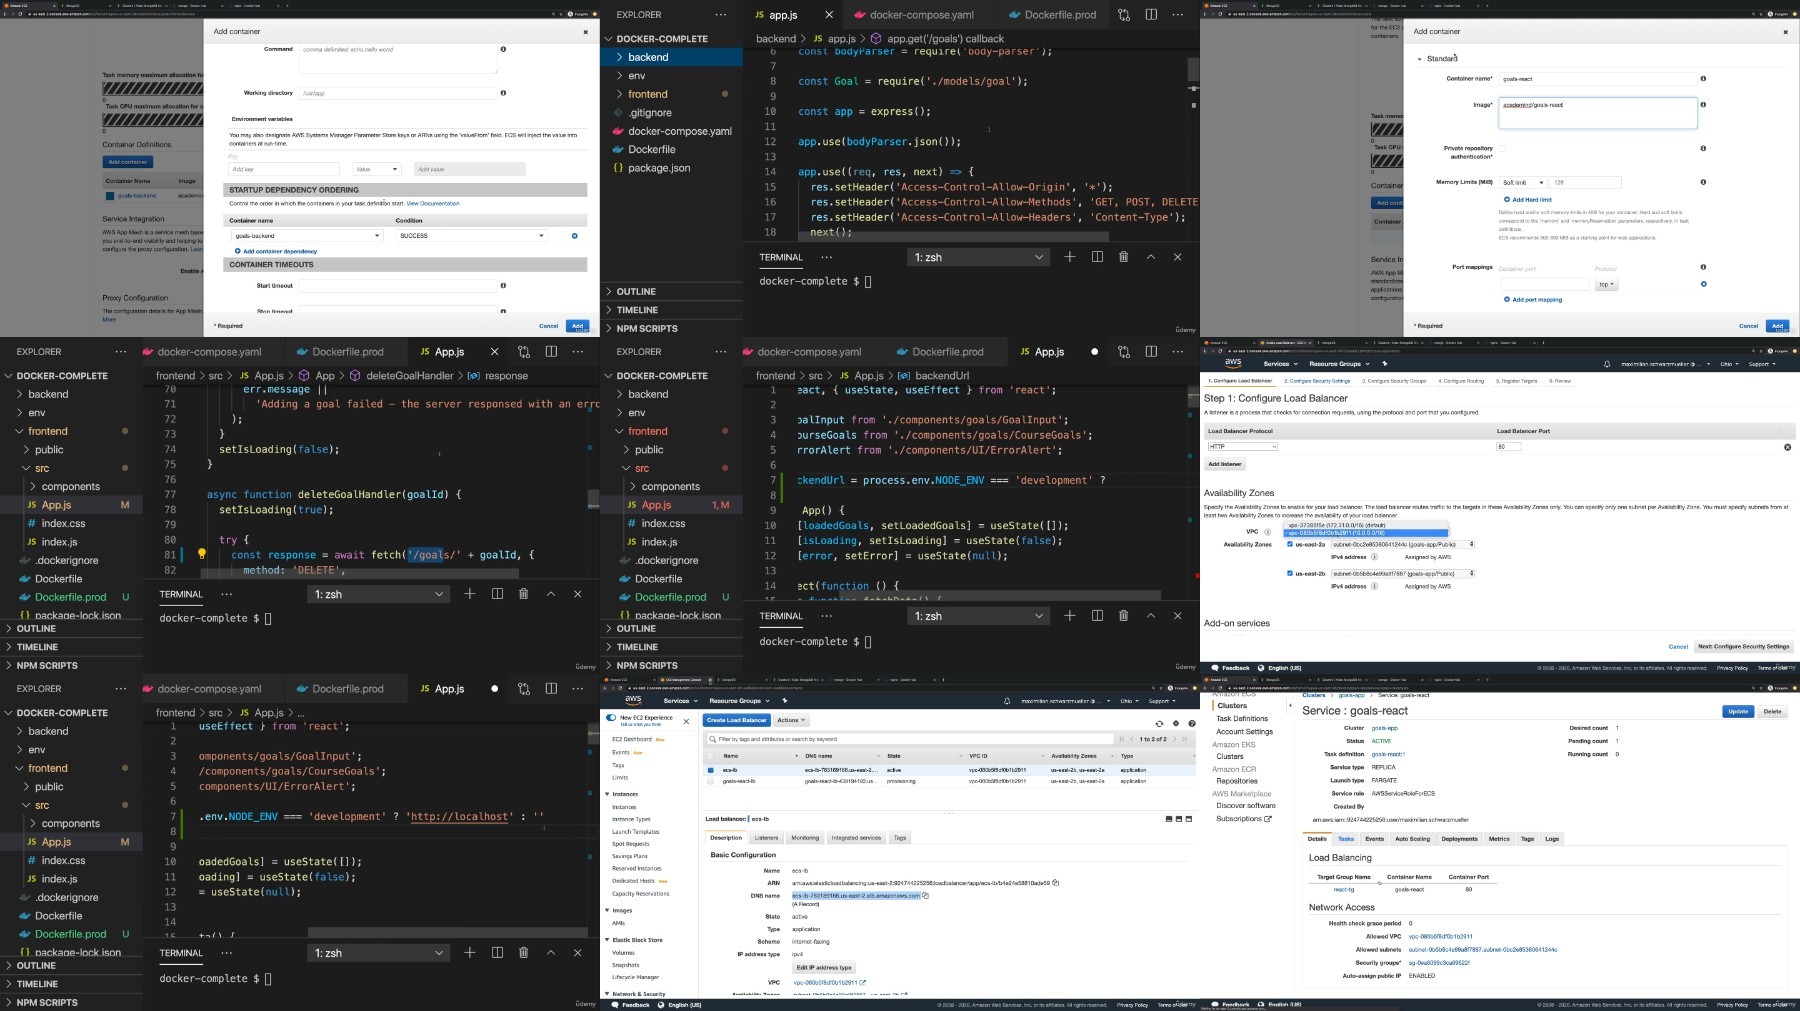
Task: Select the goals-react-lb row checkbox
Action: click(710, 781)
